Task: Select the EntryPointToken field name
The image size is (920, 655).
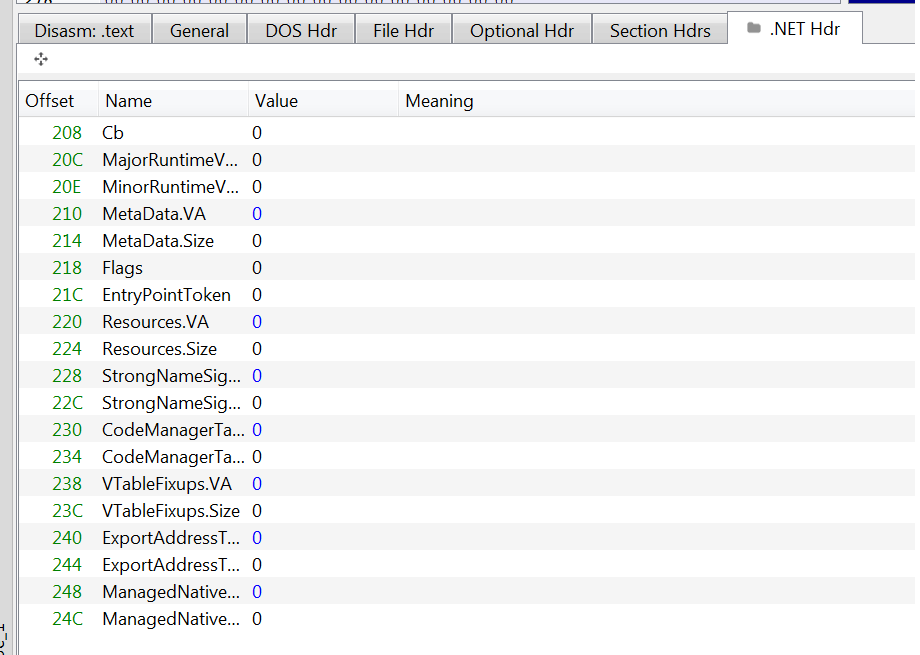Action: tap(166, 295)
